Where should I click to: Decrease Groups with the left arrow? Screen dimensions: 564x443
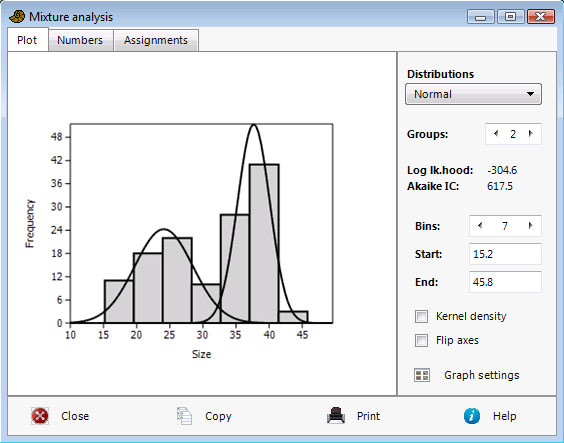[496, 134]
